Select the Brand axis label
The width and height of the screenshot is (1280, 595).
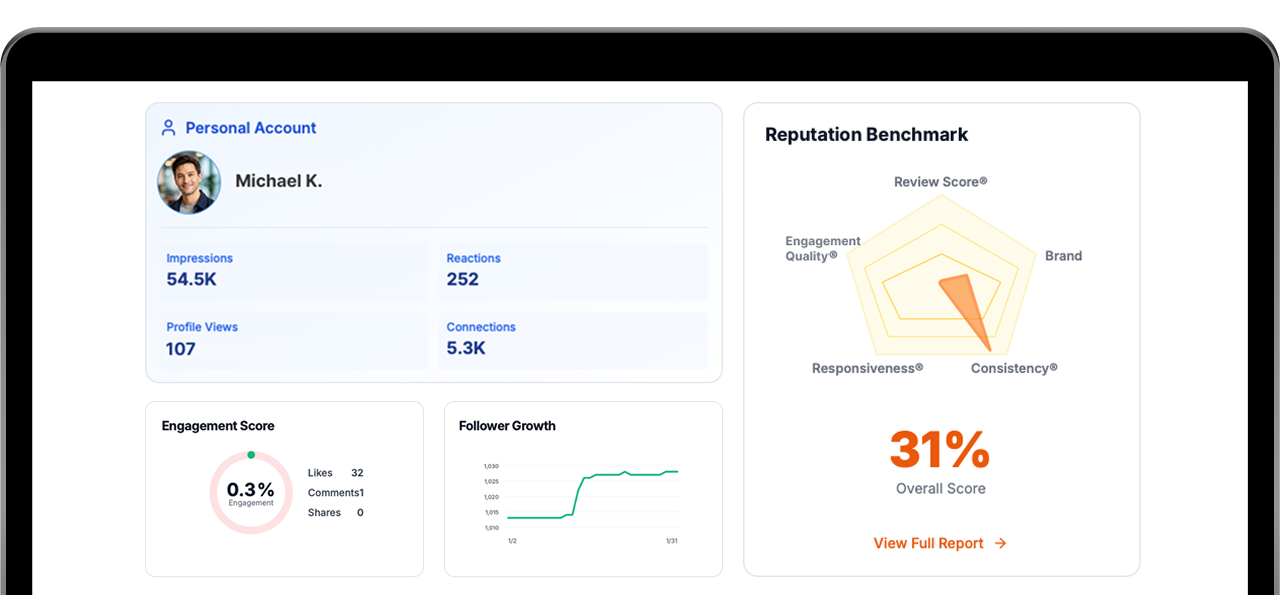1063,255
